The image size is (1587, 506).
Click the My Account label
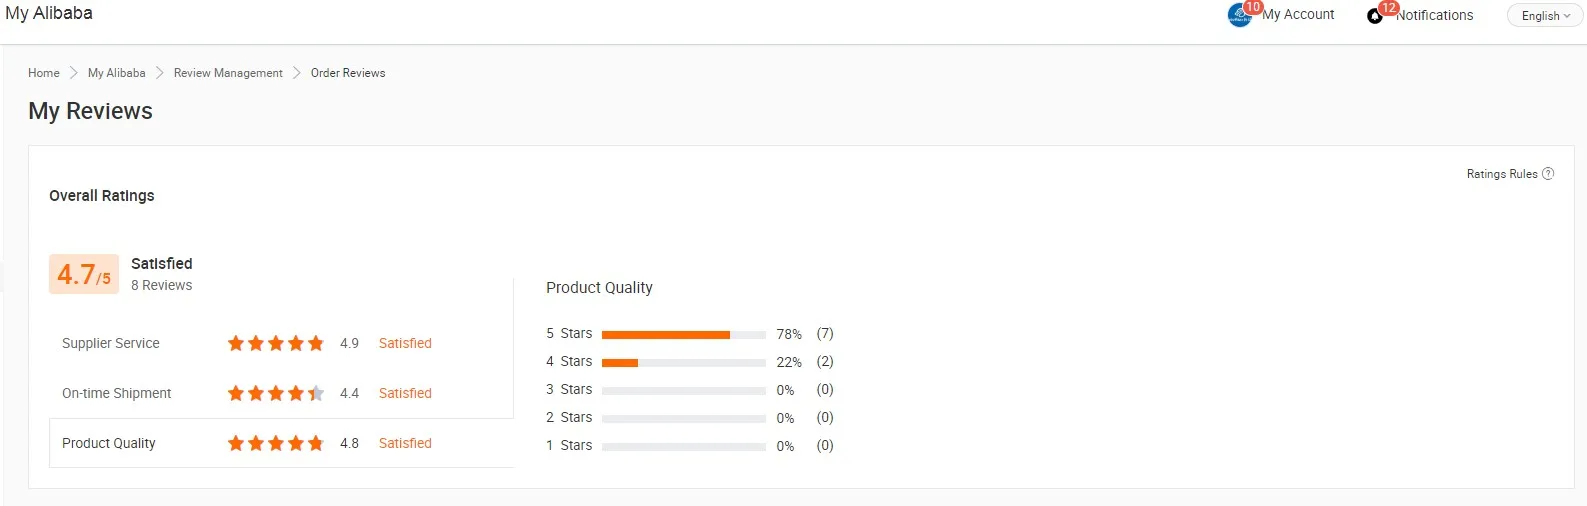(1298, 15)
